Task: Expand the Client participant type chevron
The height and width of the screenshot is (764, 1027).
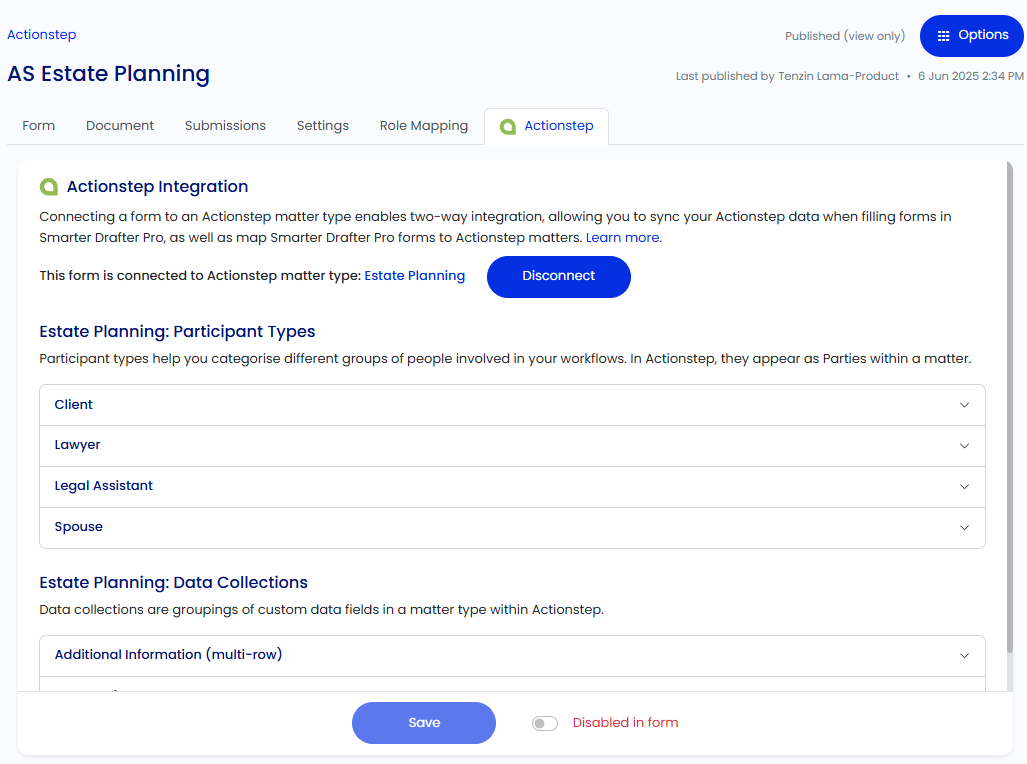Action: 964,405
